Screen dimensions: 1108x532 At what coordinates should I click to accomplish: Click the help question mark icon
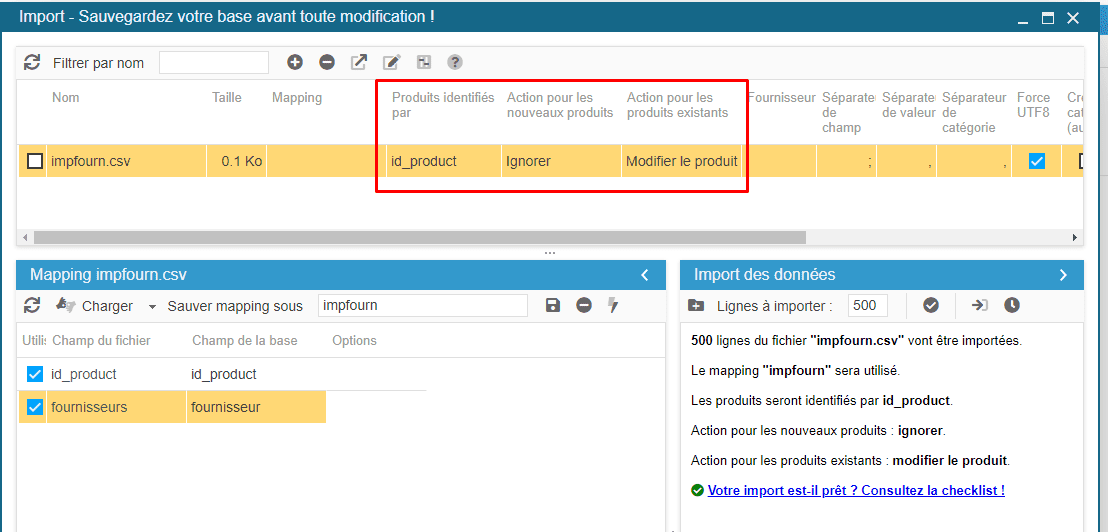pos(455,62)
